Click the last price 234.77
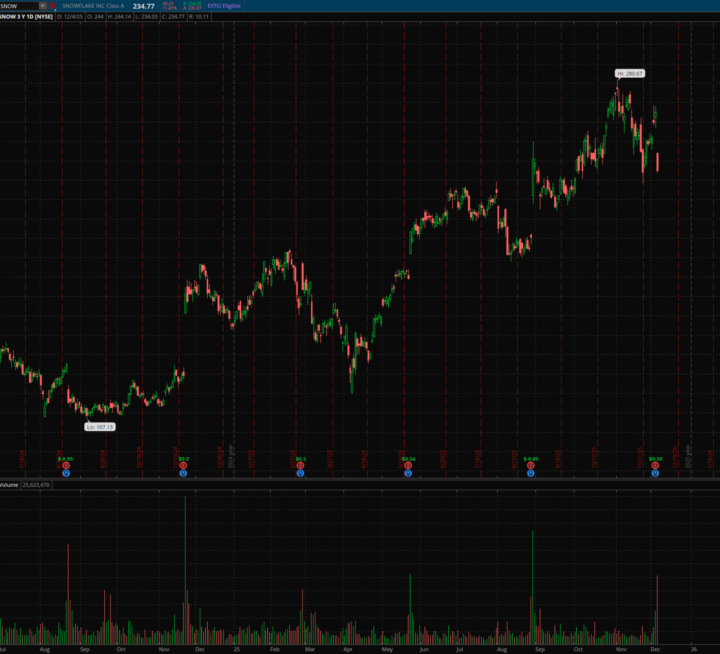Screen dimensions: 720x654 [x=143, y=6]
